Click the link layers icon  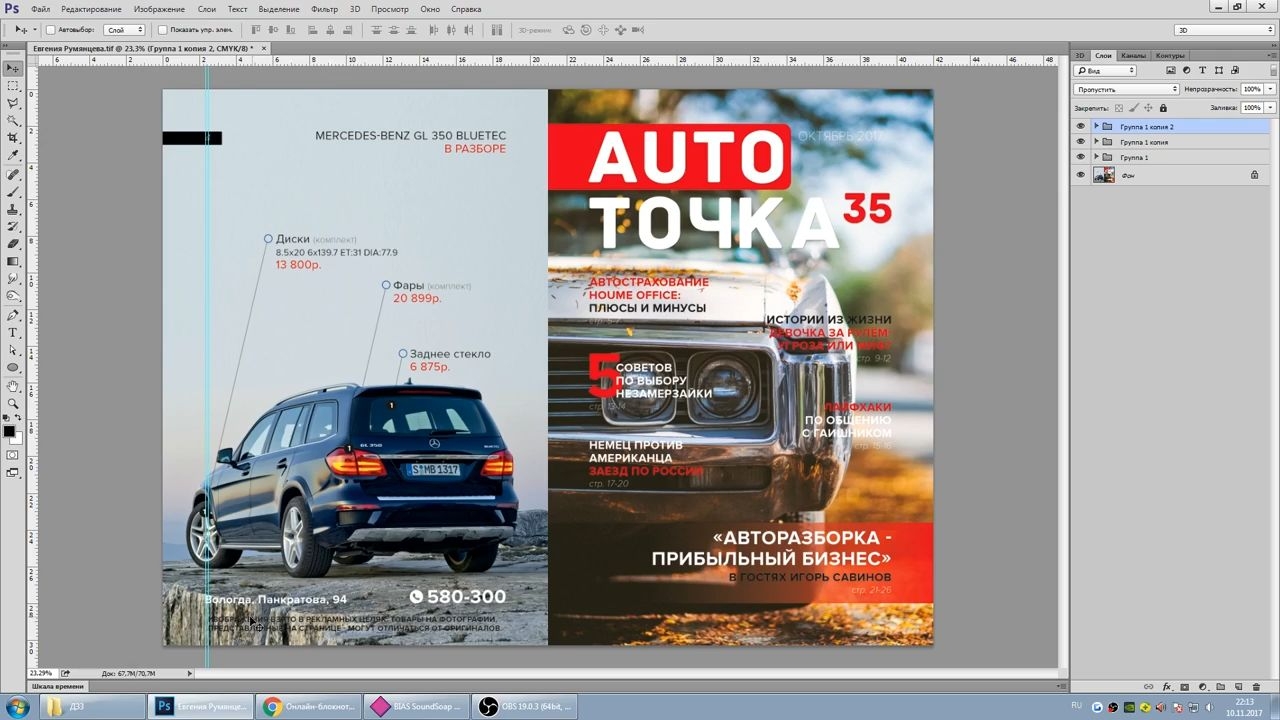[x=1148, y=687]
